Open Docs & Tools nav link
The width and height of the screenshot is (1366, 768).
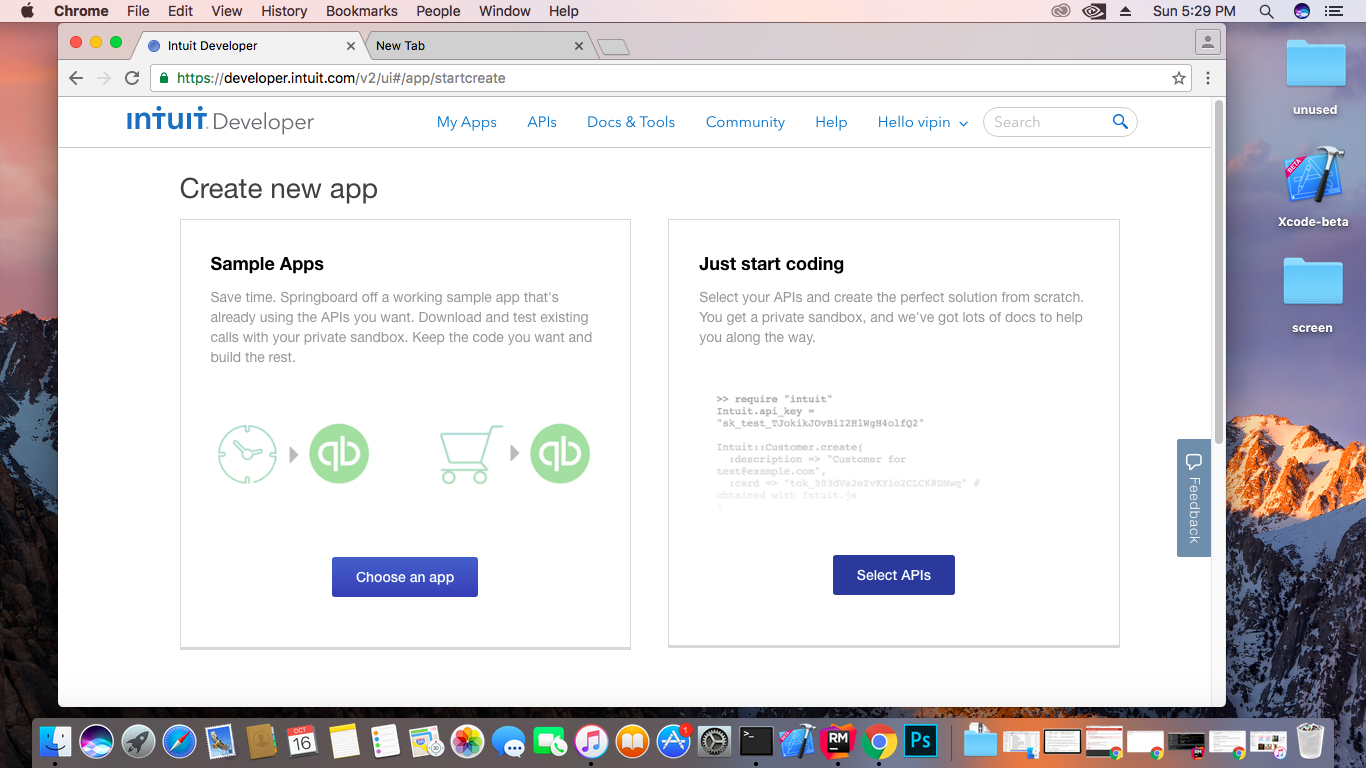point(631,122)
